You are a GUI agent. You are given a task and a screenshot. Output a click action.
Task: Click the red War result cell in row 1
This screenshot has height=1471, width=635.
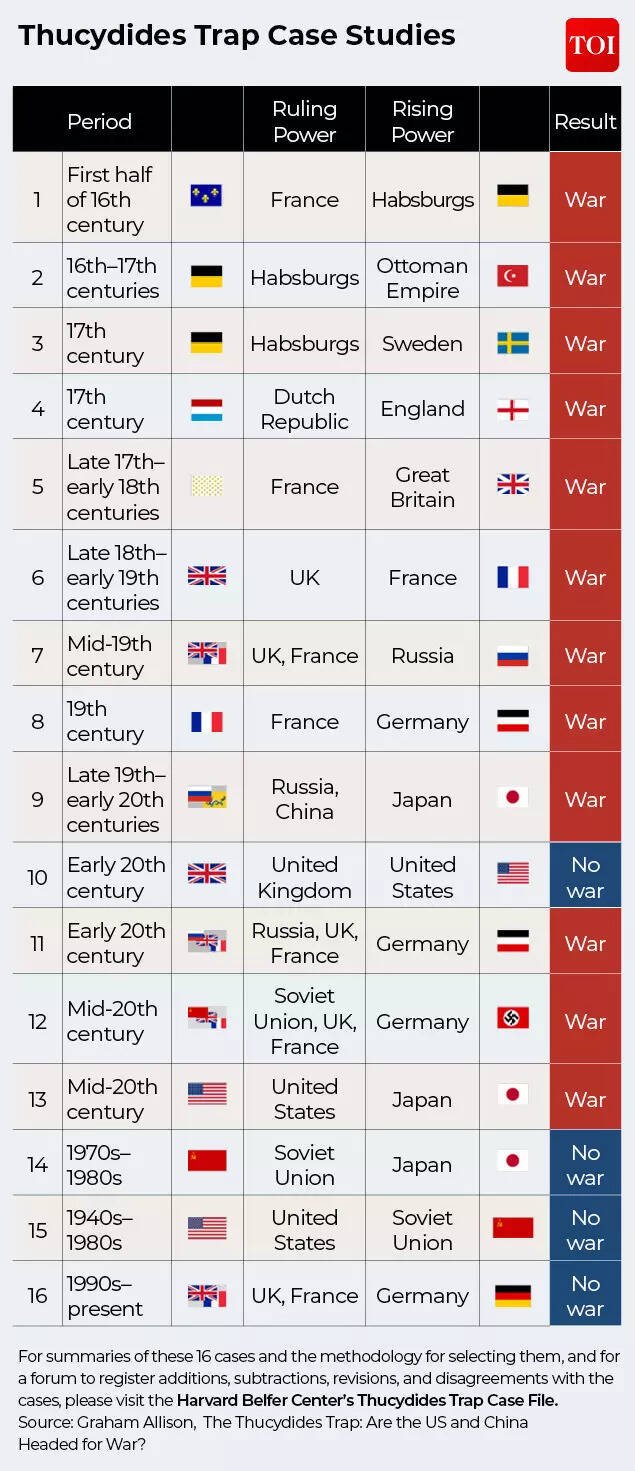pyautogui.click(x=585, y=199)
